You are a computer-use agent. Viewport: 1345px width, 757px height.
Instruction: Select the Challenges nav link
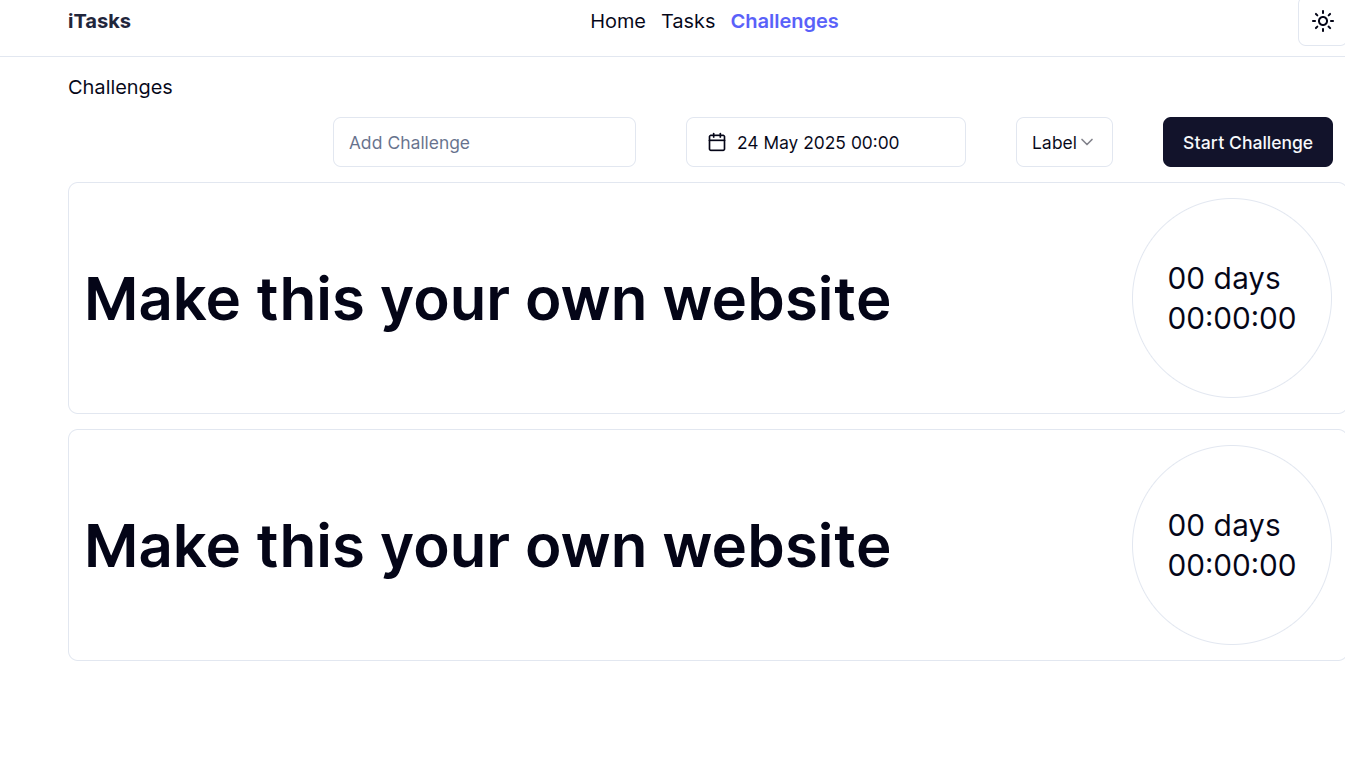pyautogui.click(x=784, y=21)
